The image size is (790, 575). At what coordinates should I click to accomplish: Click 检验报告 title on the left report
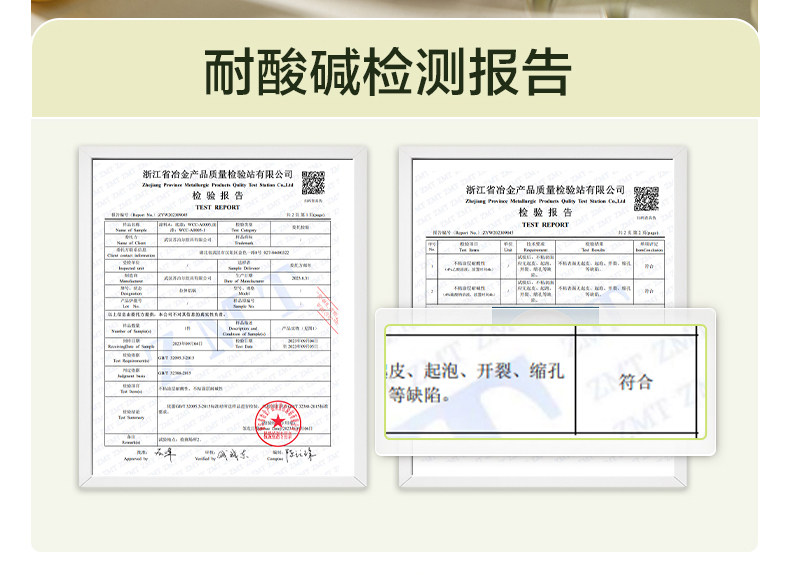pos(218,196)
